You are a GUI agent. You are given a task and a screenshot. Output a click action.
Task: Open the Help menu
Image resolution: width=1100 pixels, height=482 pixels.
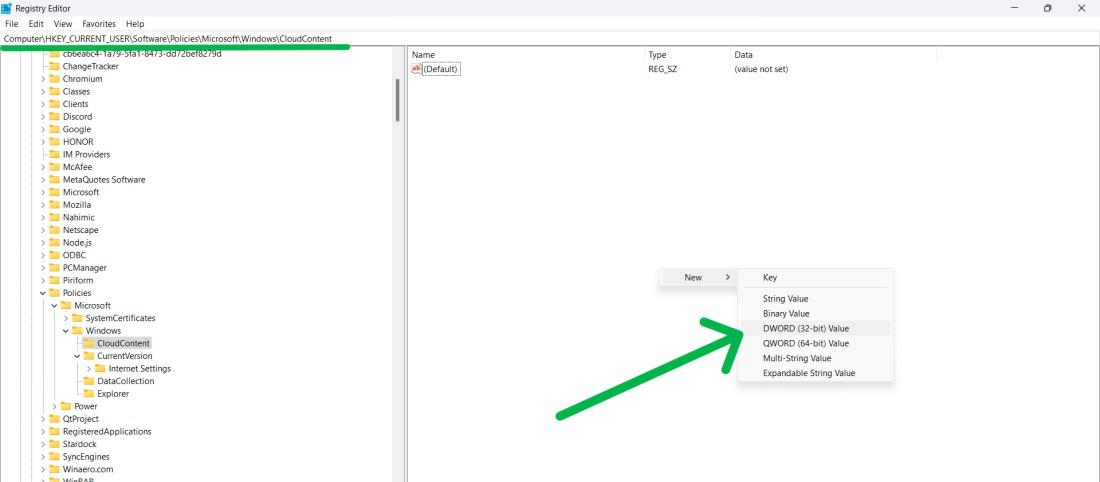(135, 24)
